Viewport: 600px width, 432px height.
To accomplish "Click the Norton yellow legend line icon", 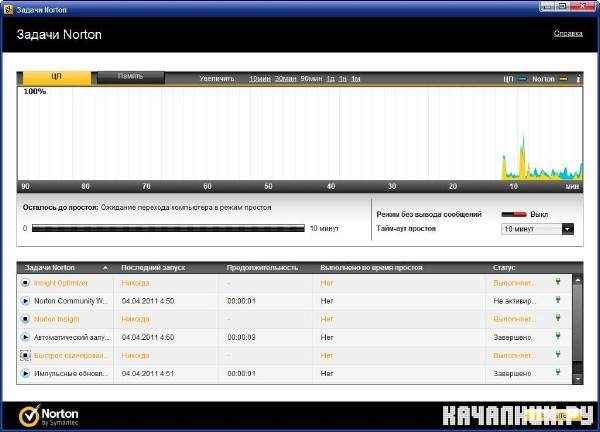I will click(x=563, y=78).
